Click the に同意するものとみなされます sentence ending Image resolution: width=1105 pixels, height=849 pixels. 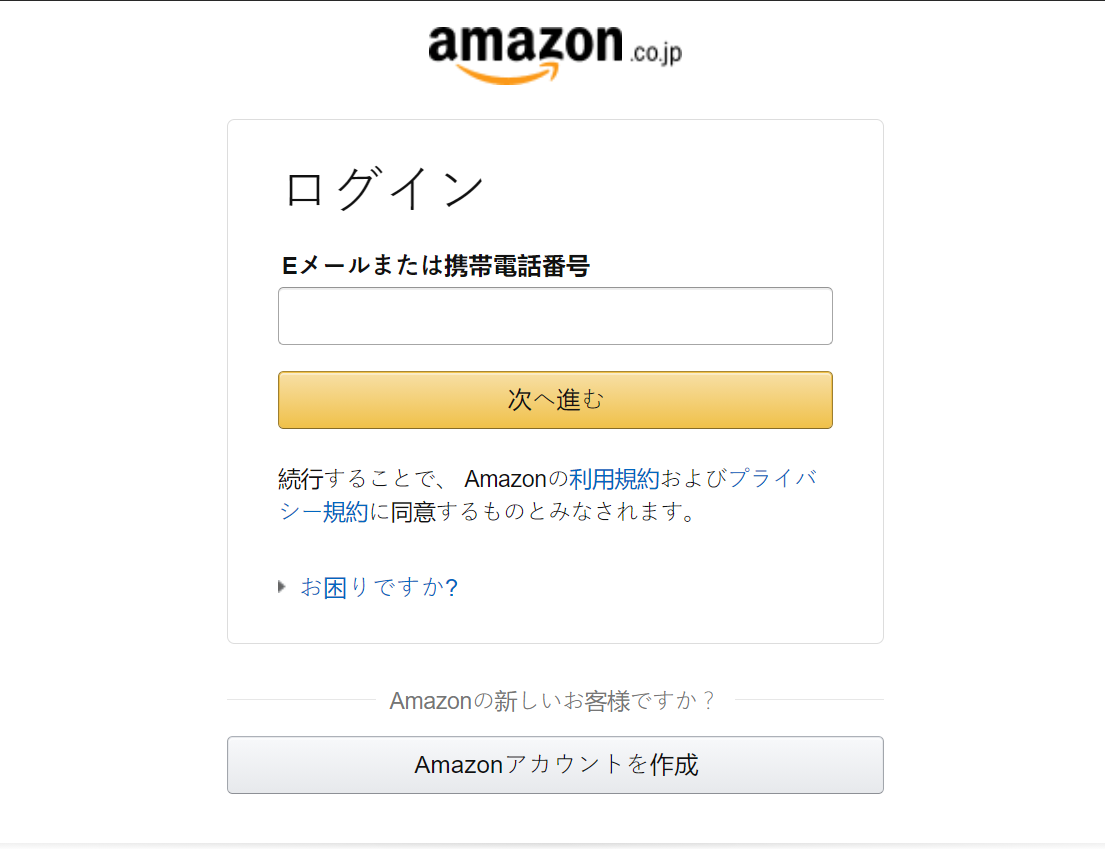tap(533, 512)
